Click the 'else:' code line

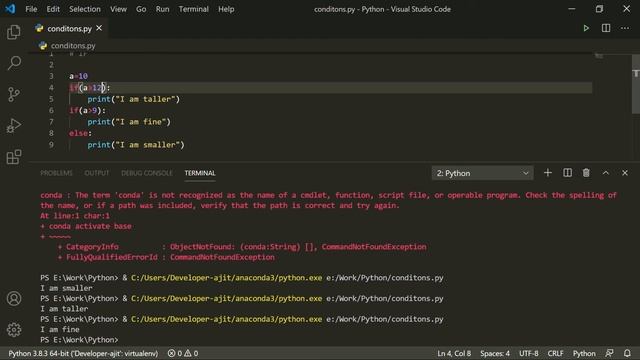pyautogui.click(x=80, y=133)
